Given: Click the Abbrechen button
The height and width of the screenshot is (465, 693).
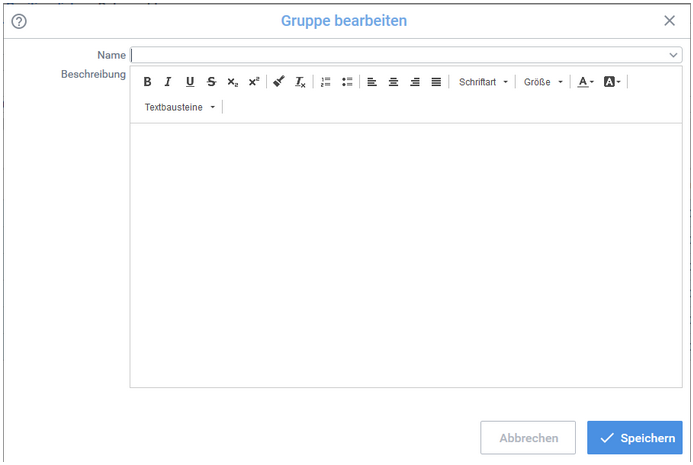Looking at the screenshot, I should [528, 438].
